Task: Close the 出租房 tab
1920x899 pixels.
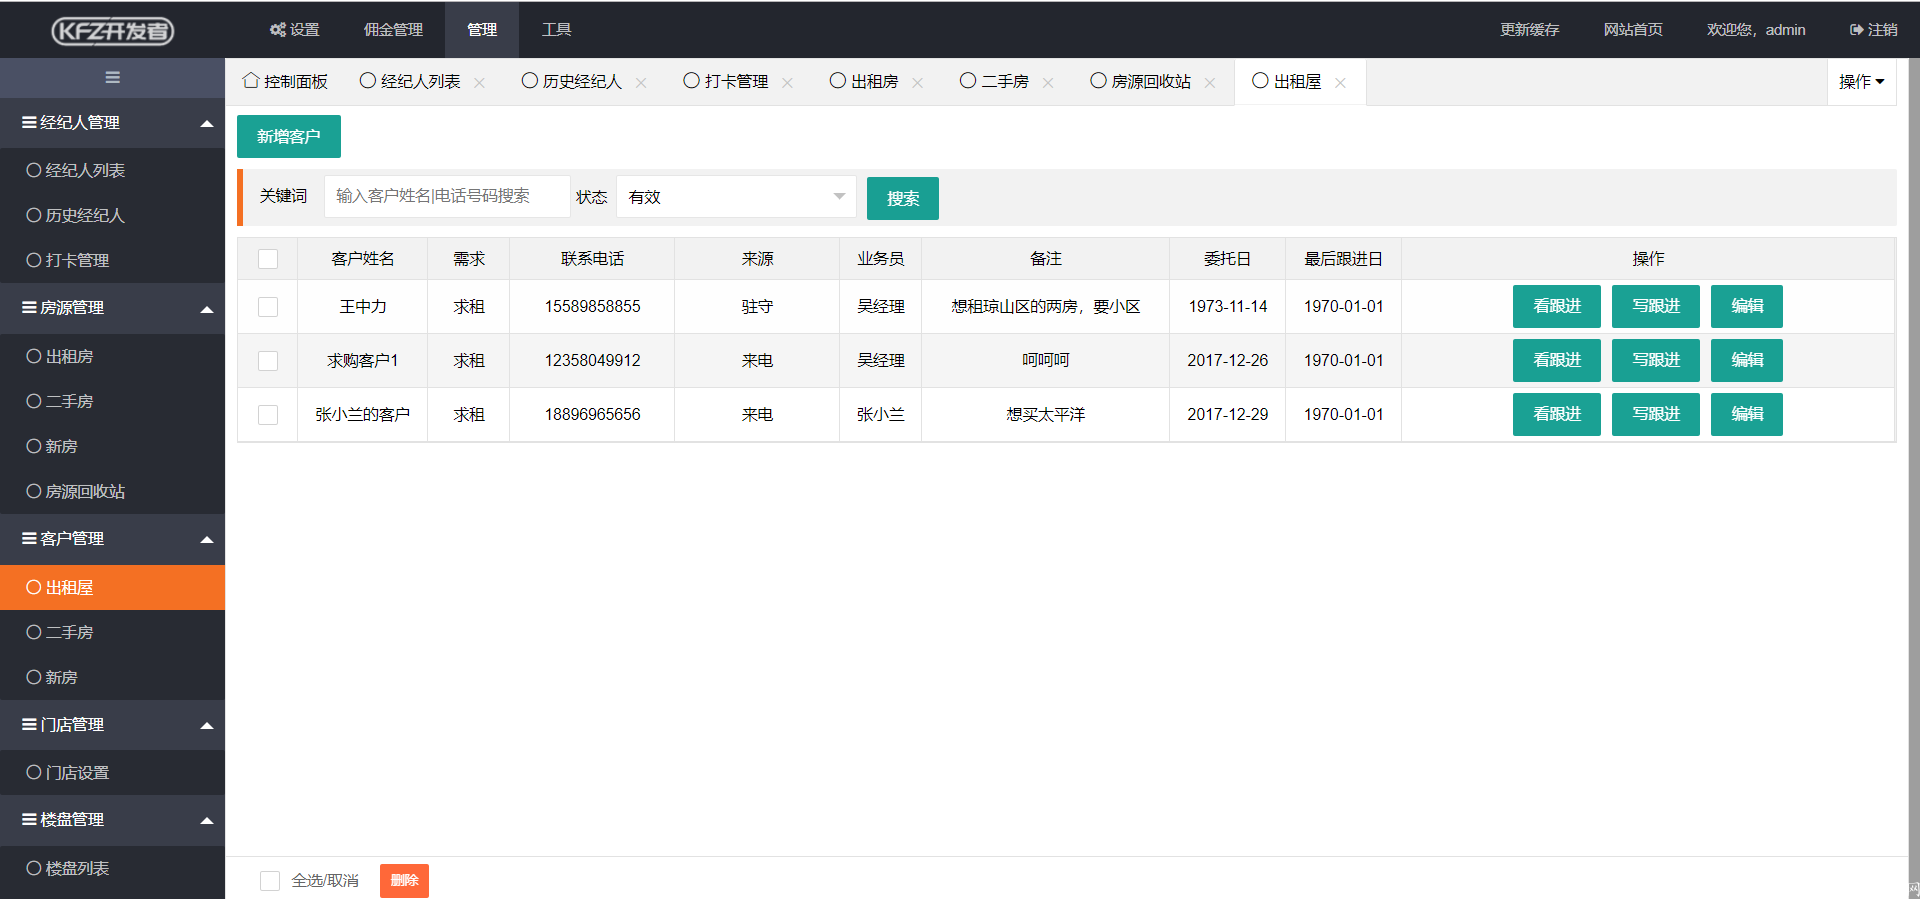Action: 918,83
